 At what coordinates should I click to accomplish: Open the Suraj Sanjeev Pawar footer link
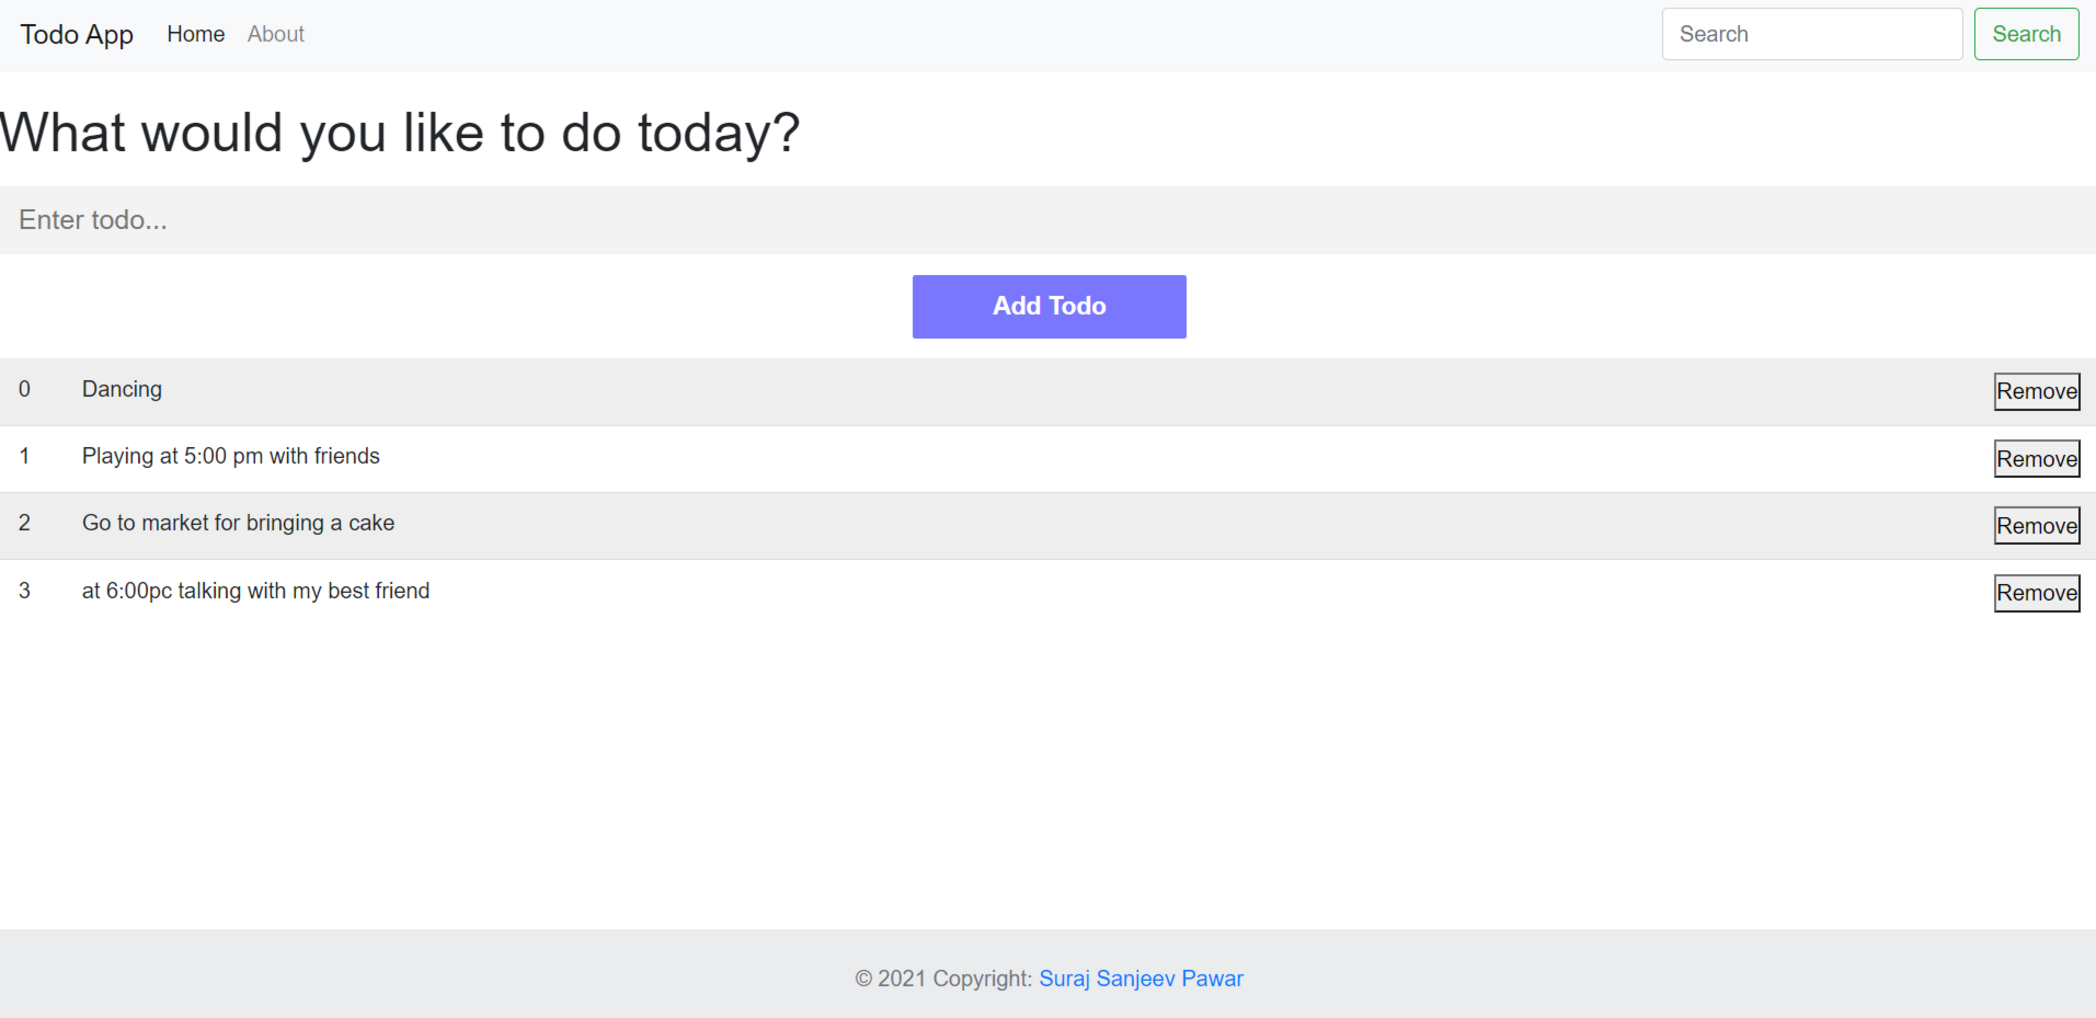pyautogui.click(x=1141, y=979)
